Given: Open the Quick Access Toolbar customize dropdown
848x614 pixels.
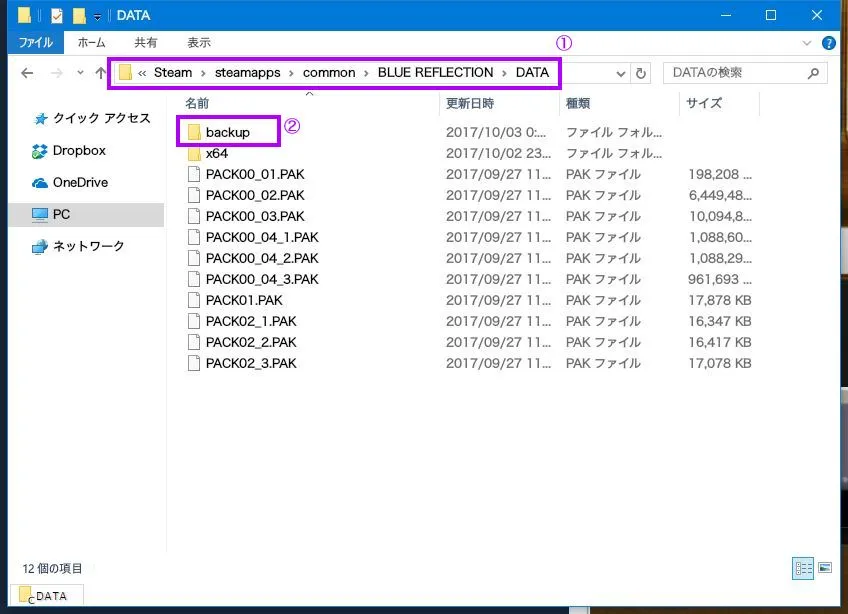Looking at the screenshot, I should [x=97, y=17].
